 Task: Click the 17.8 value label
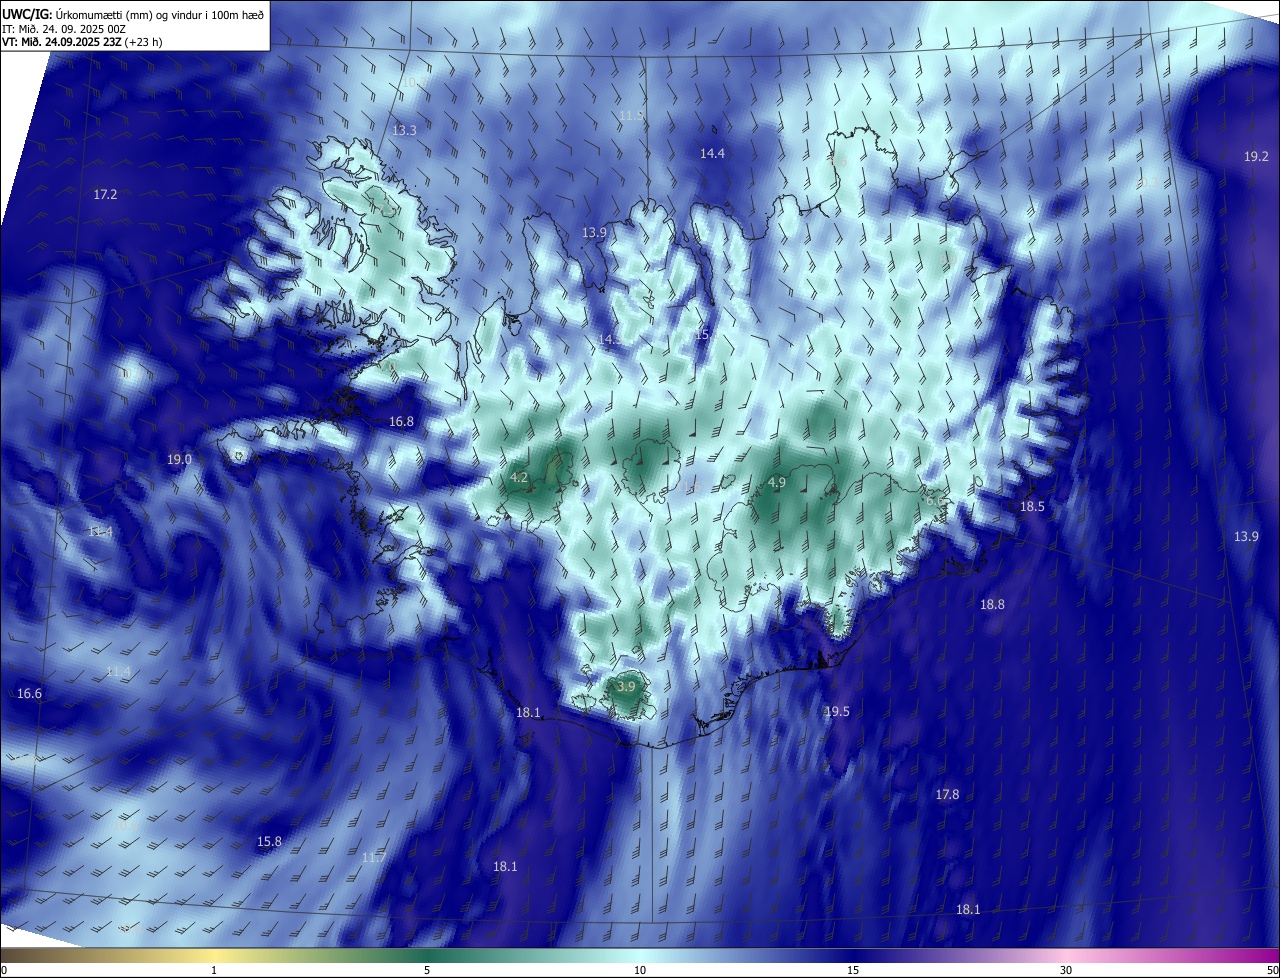click(947, 794)
